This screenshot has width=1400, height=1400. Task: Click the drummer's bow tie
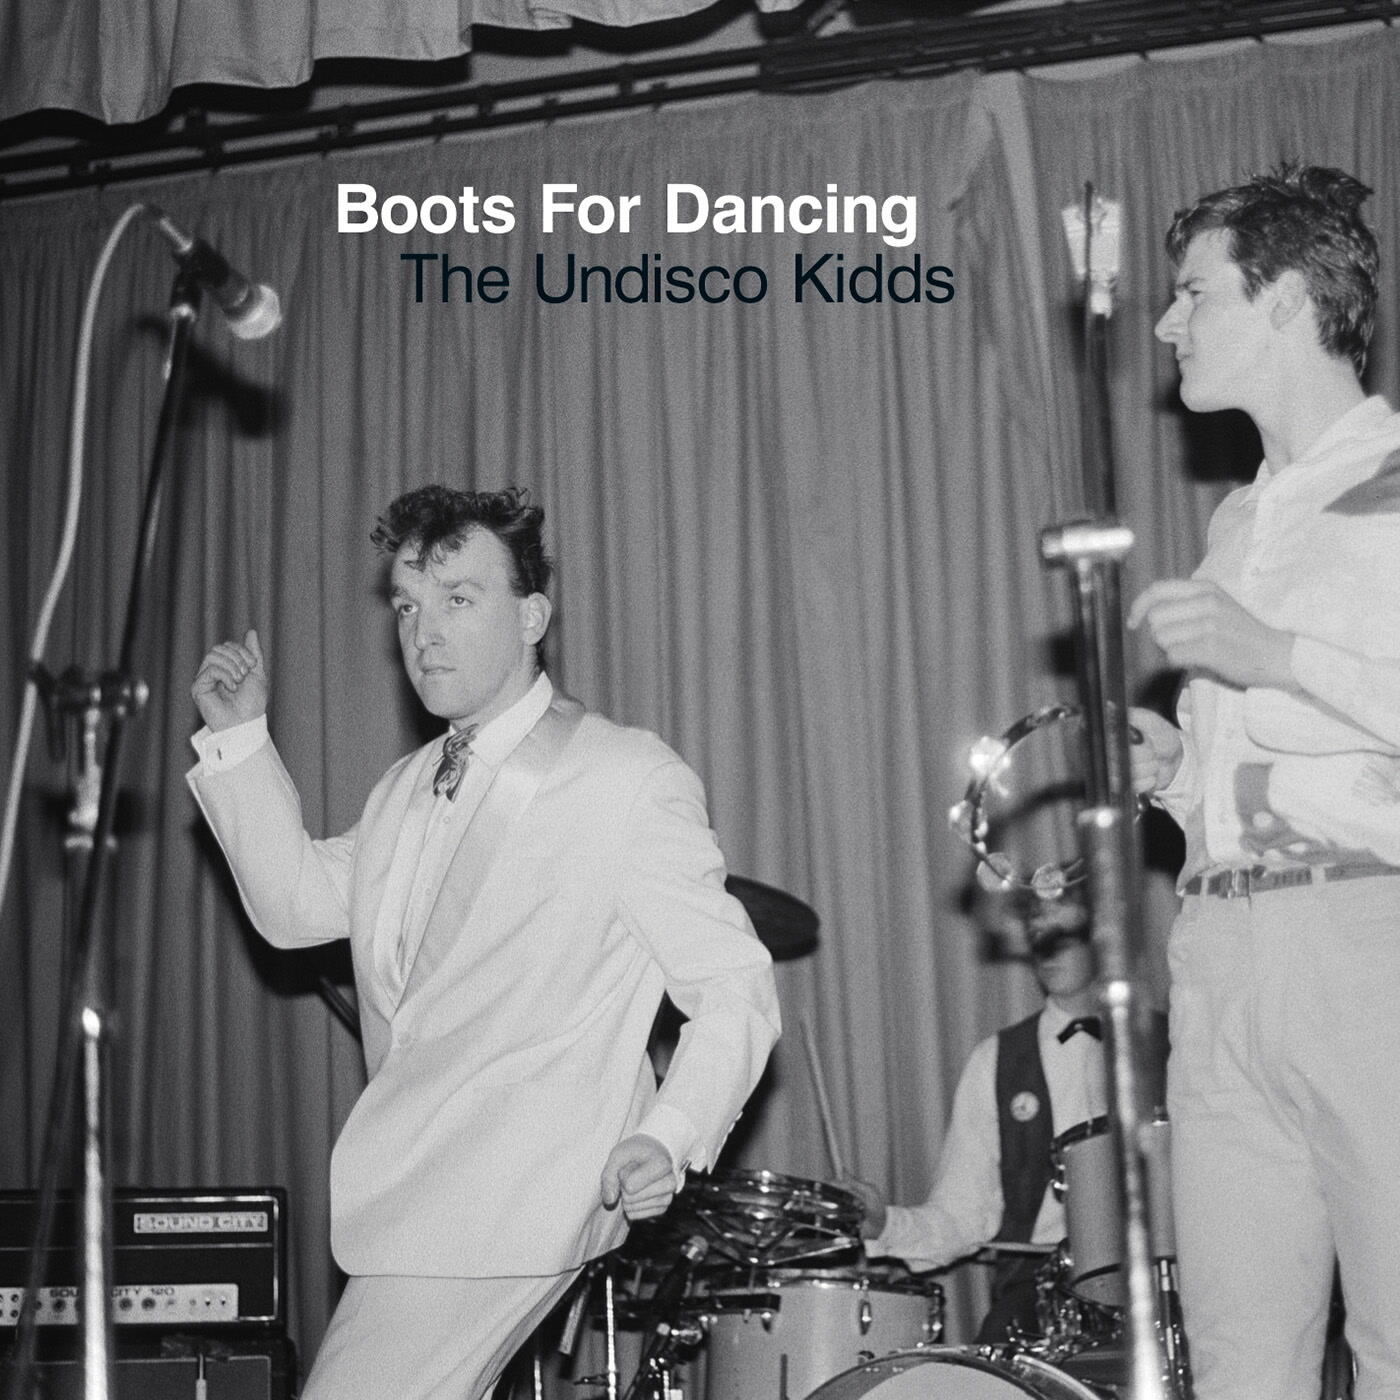[x=1079, y=1028]
